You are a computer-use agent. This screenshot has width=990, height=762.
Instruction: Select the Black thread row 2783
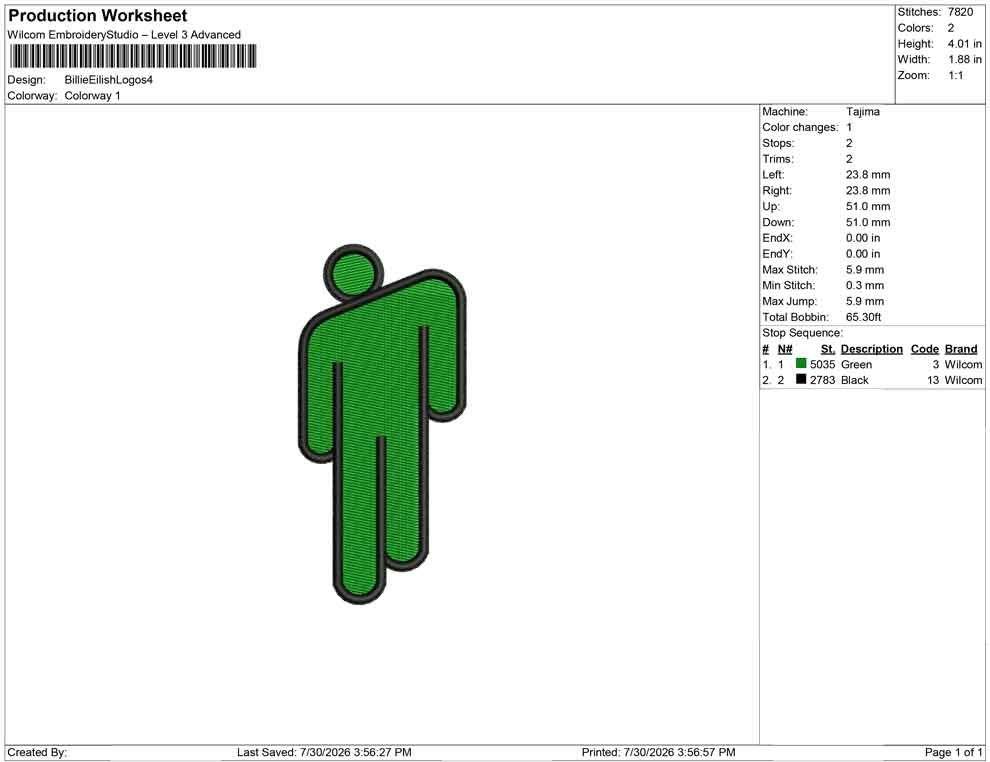[x=872, y=380]
